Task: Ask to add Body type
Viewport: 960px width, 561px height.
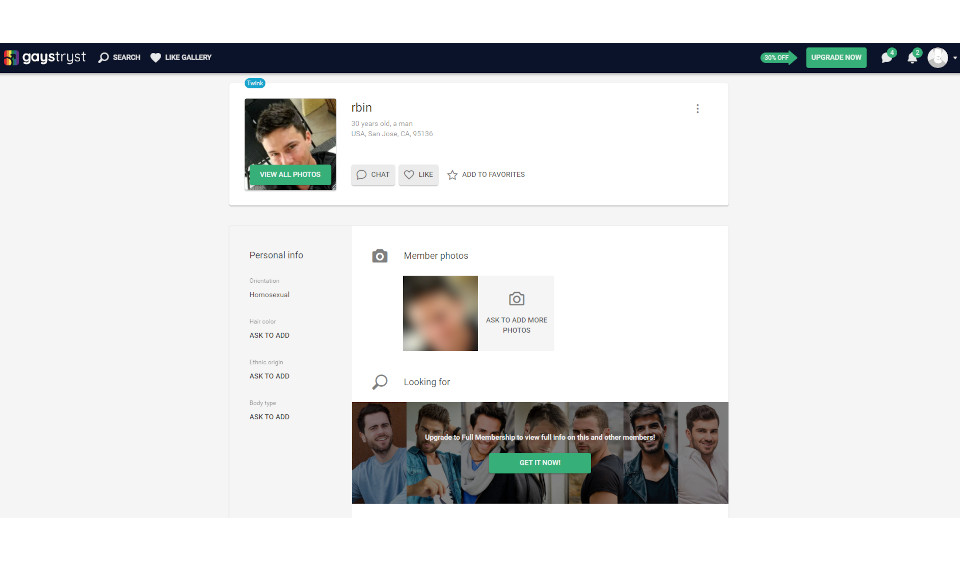Action: (x=269, y=416)
